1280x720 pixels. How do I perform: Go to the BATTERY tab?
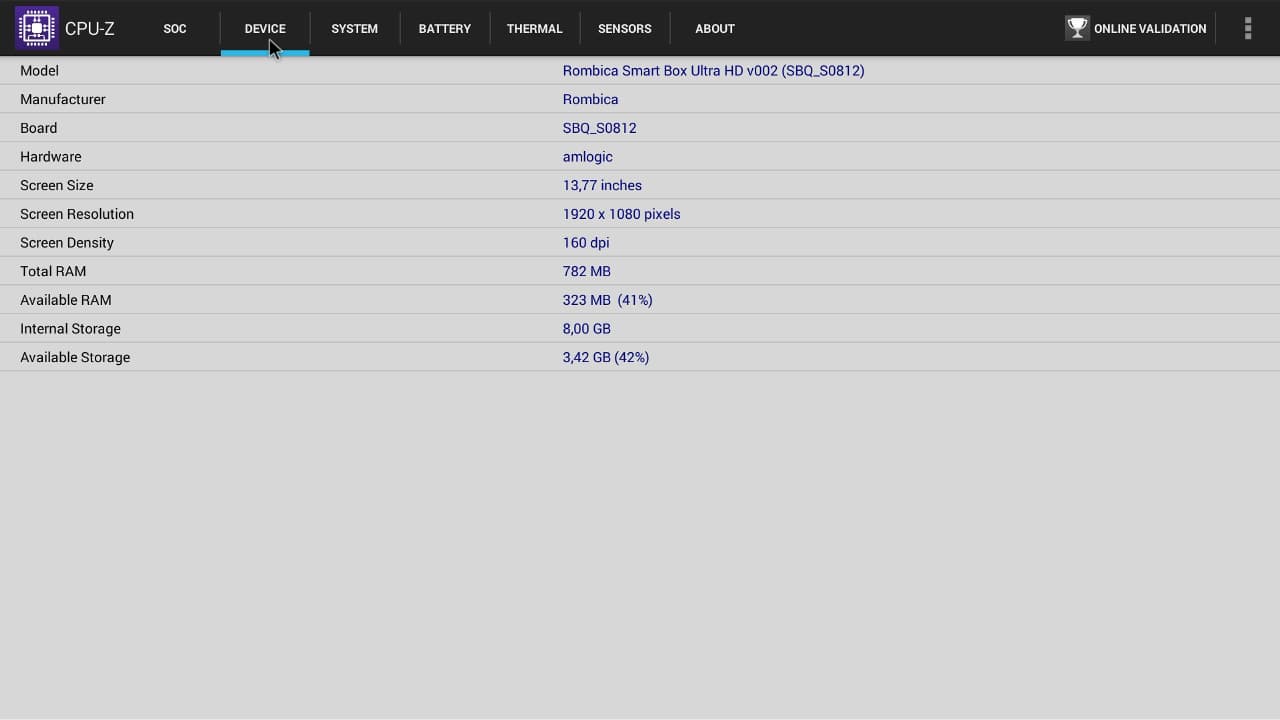tap(445, 29)
